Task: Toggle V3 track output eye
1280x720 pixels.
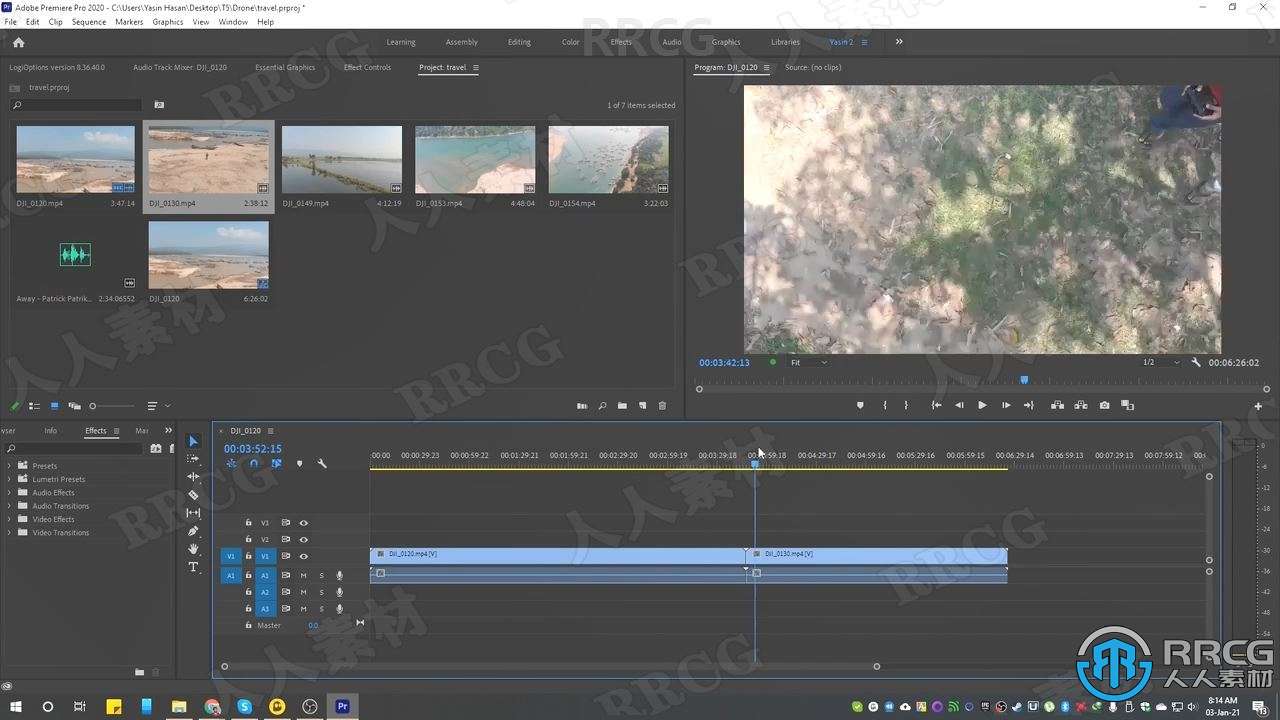Action: (x=304, y=522)
